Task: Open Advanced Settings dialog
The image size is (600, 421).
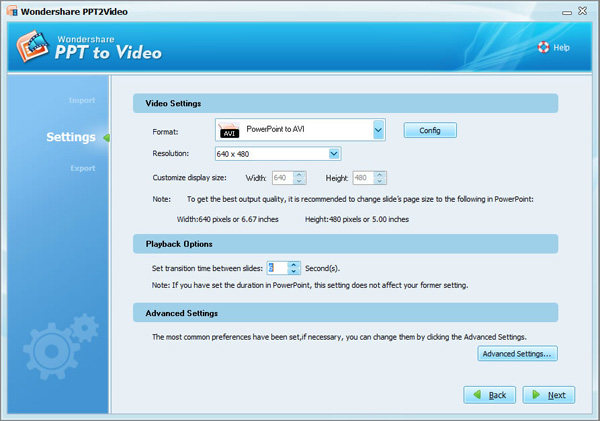Action: [x=517, y=354]
